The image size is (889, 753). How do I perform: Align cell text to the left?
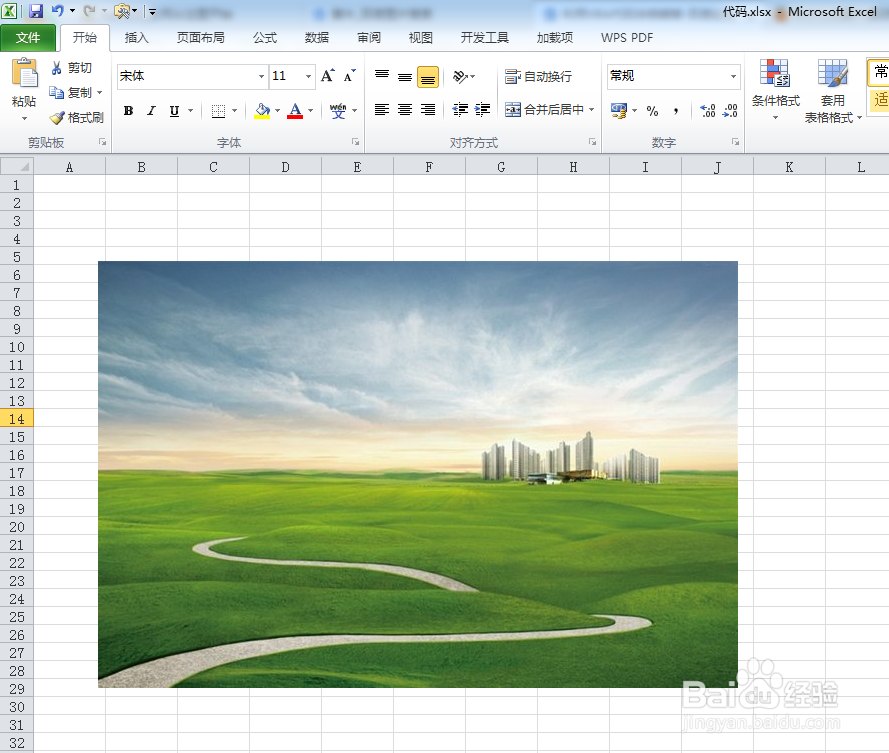click(x=382, y=109)
